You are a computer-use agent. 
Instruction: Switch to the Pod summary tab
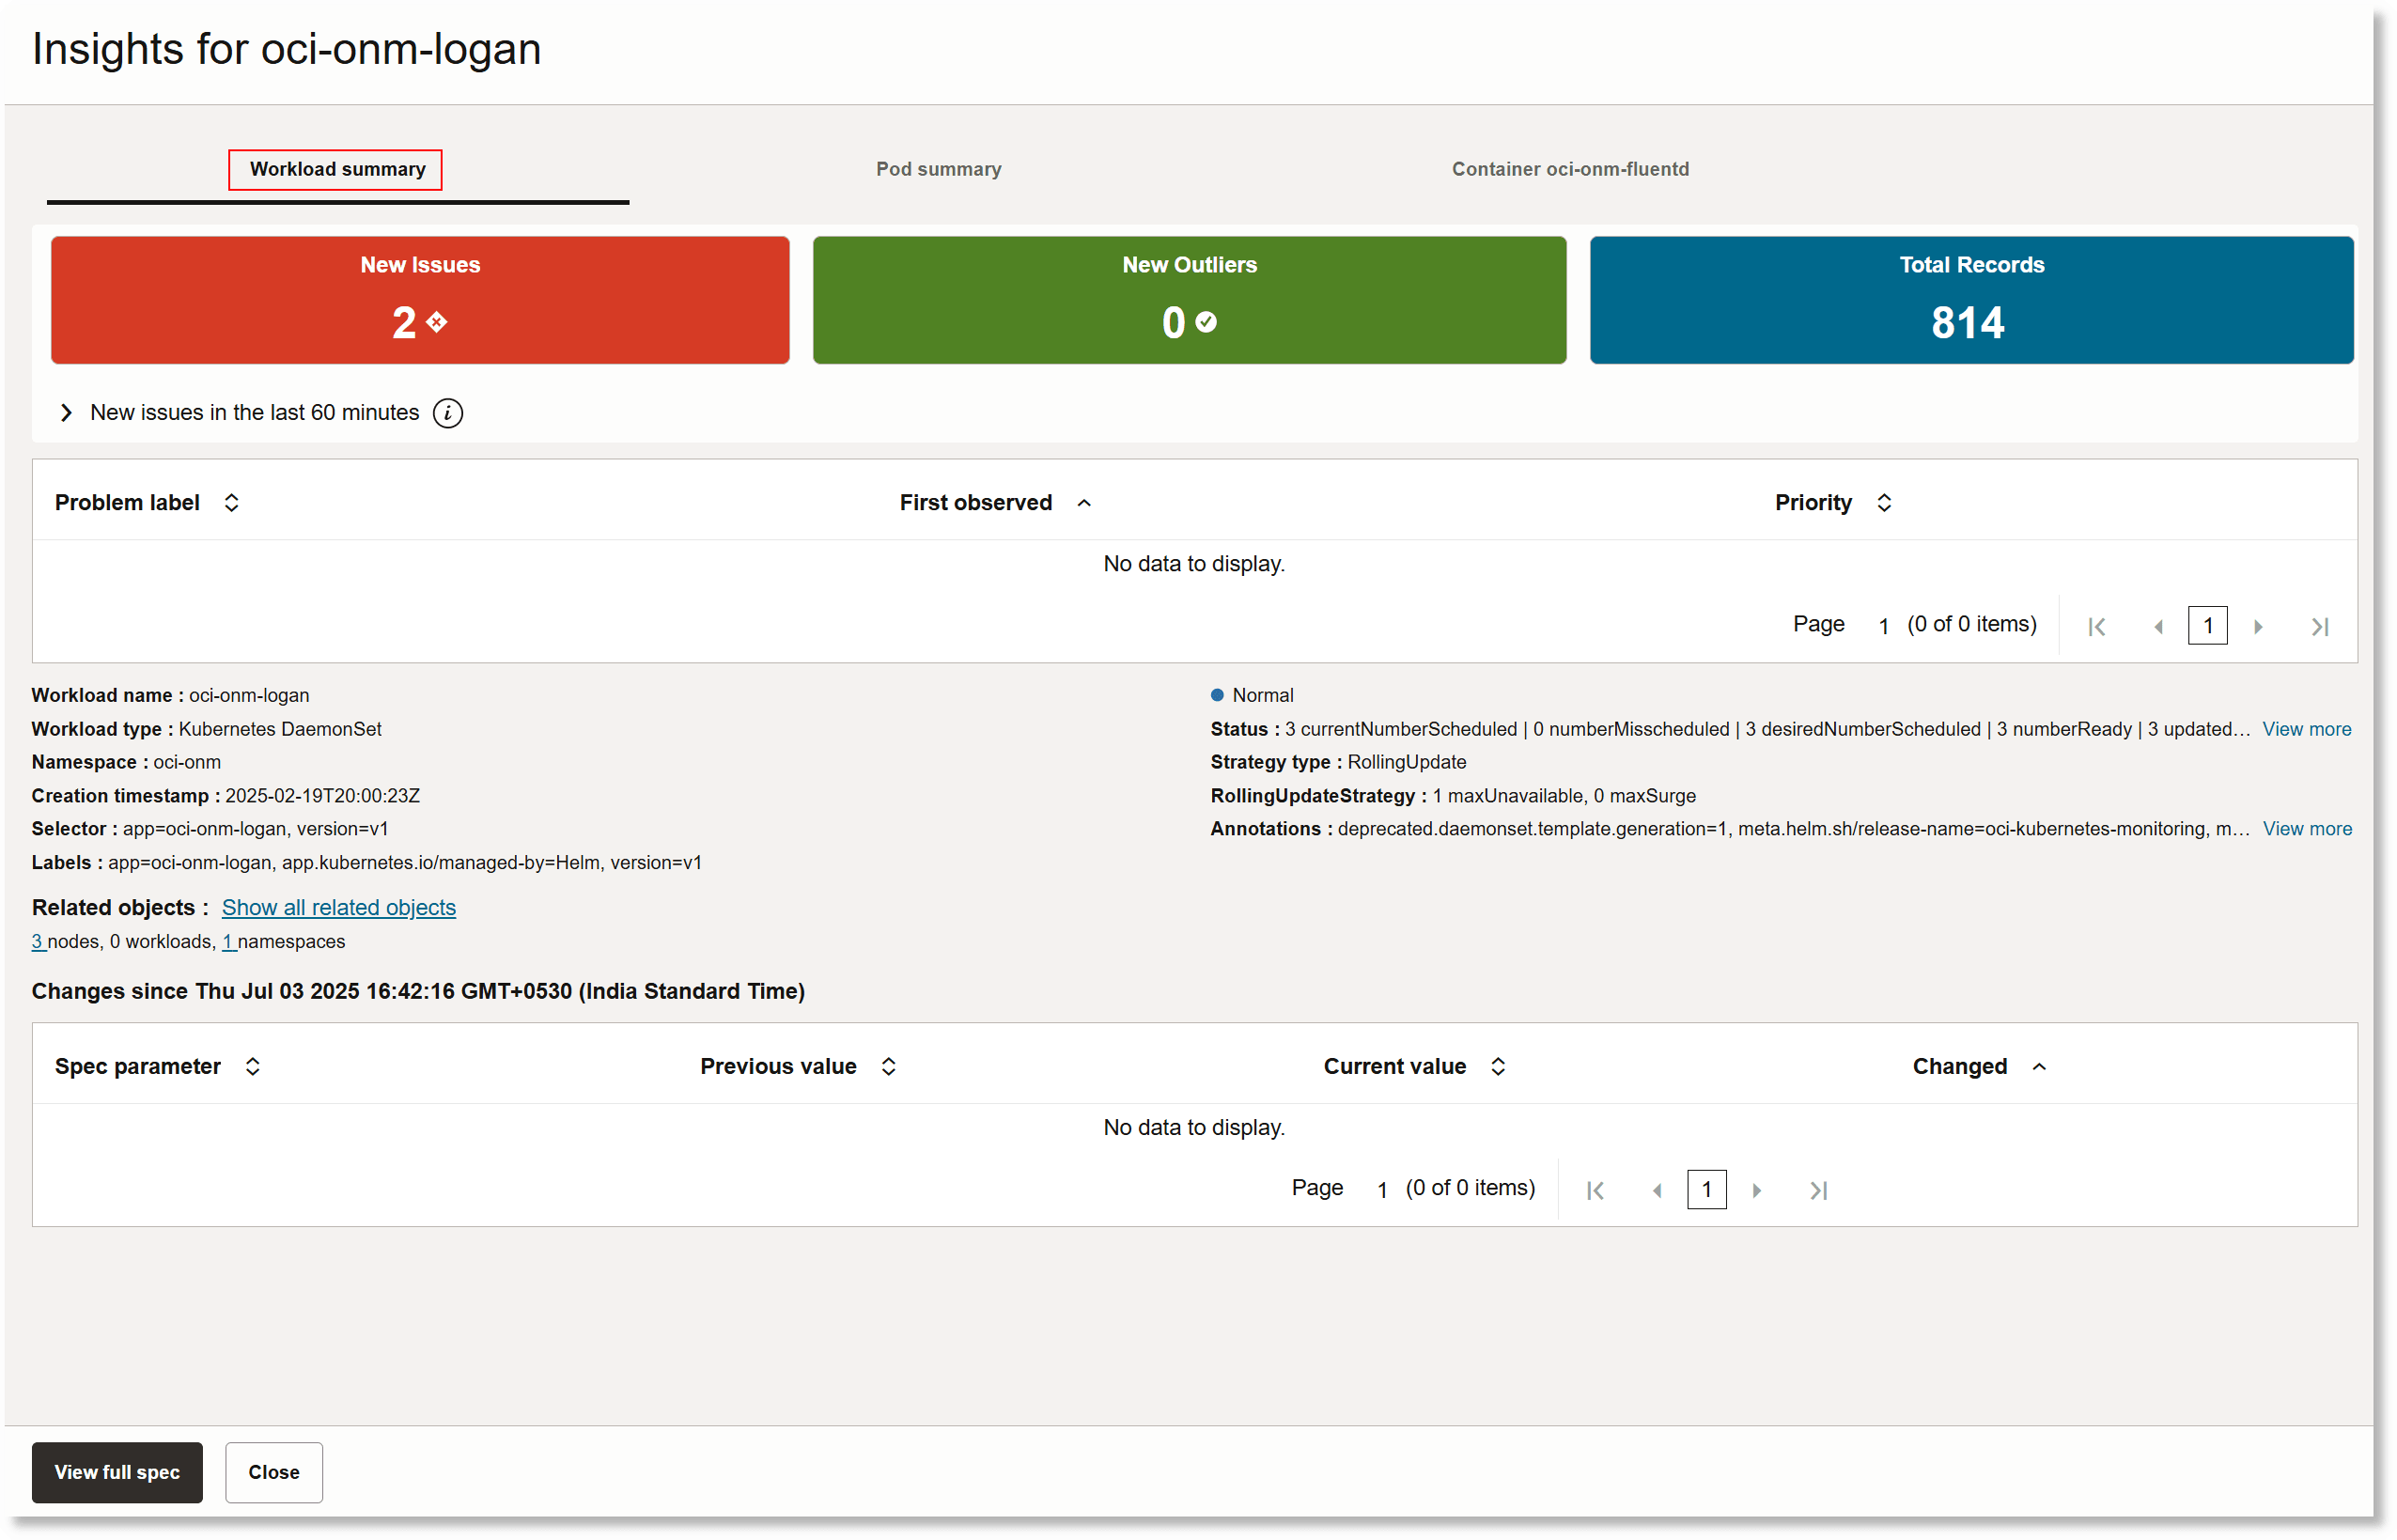click(x=938, y=169)
